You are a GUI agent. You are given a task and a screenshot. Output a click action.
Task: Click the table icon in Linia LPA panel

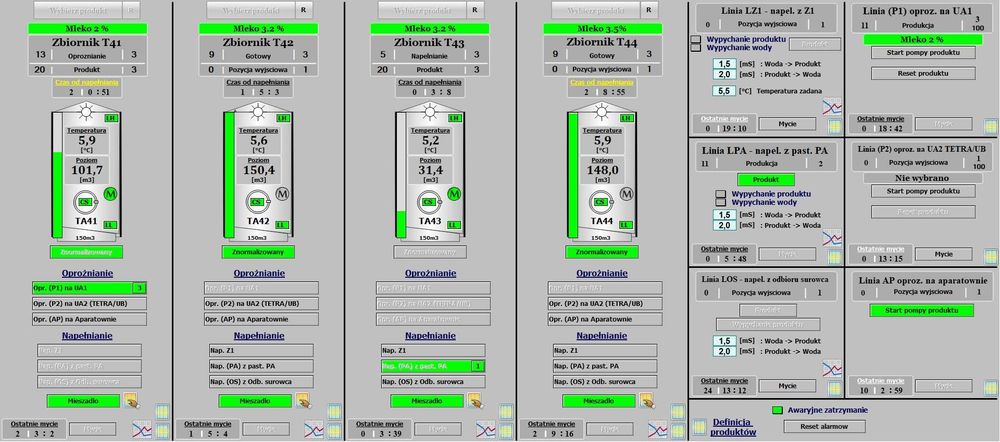tap(835, 258)
